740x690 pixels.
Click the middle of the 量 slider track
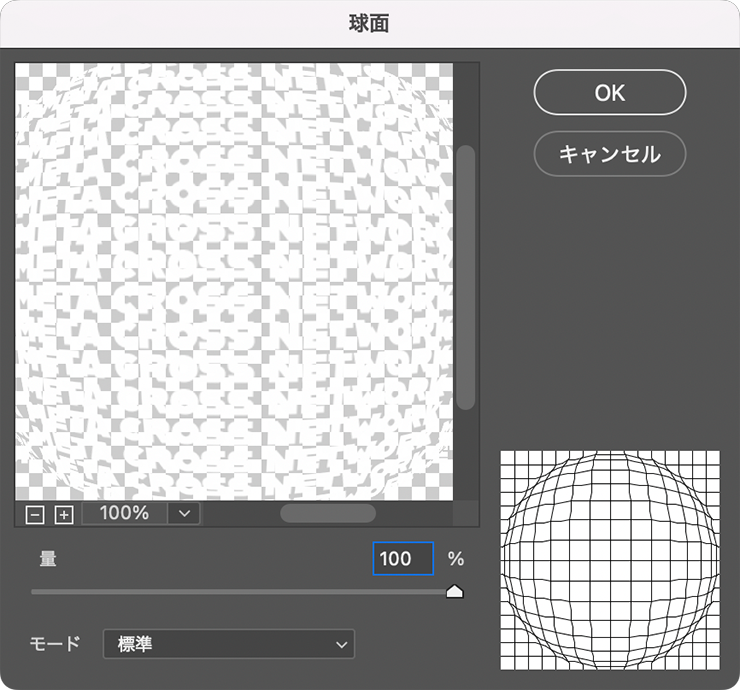tap(240, 592)
